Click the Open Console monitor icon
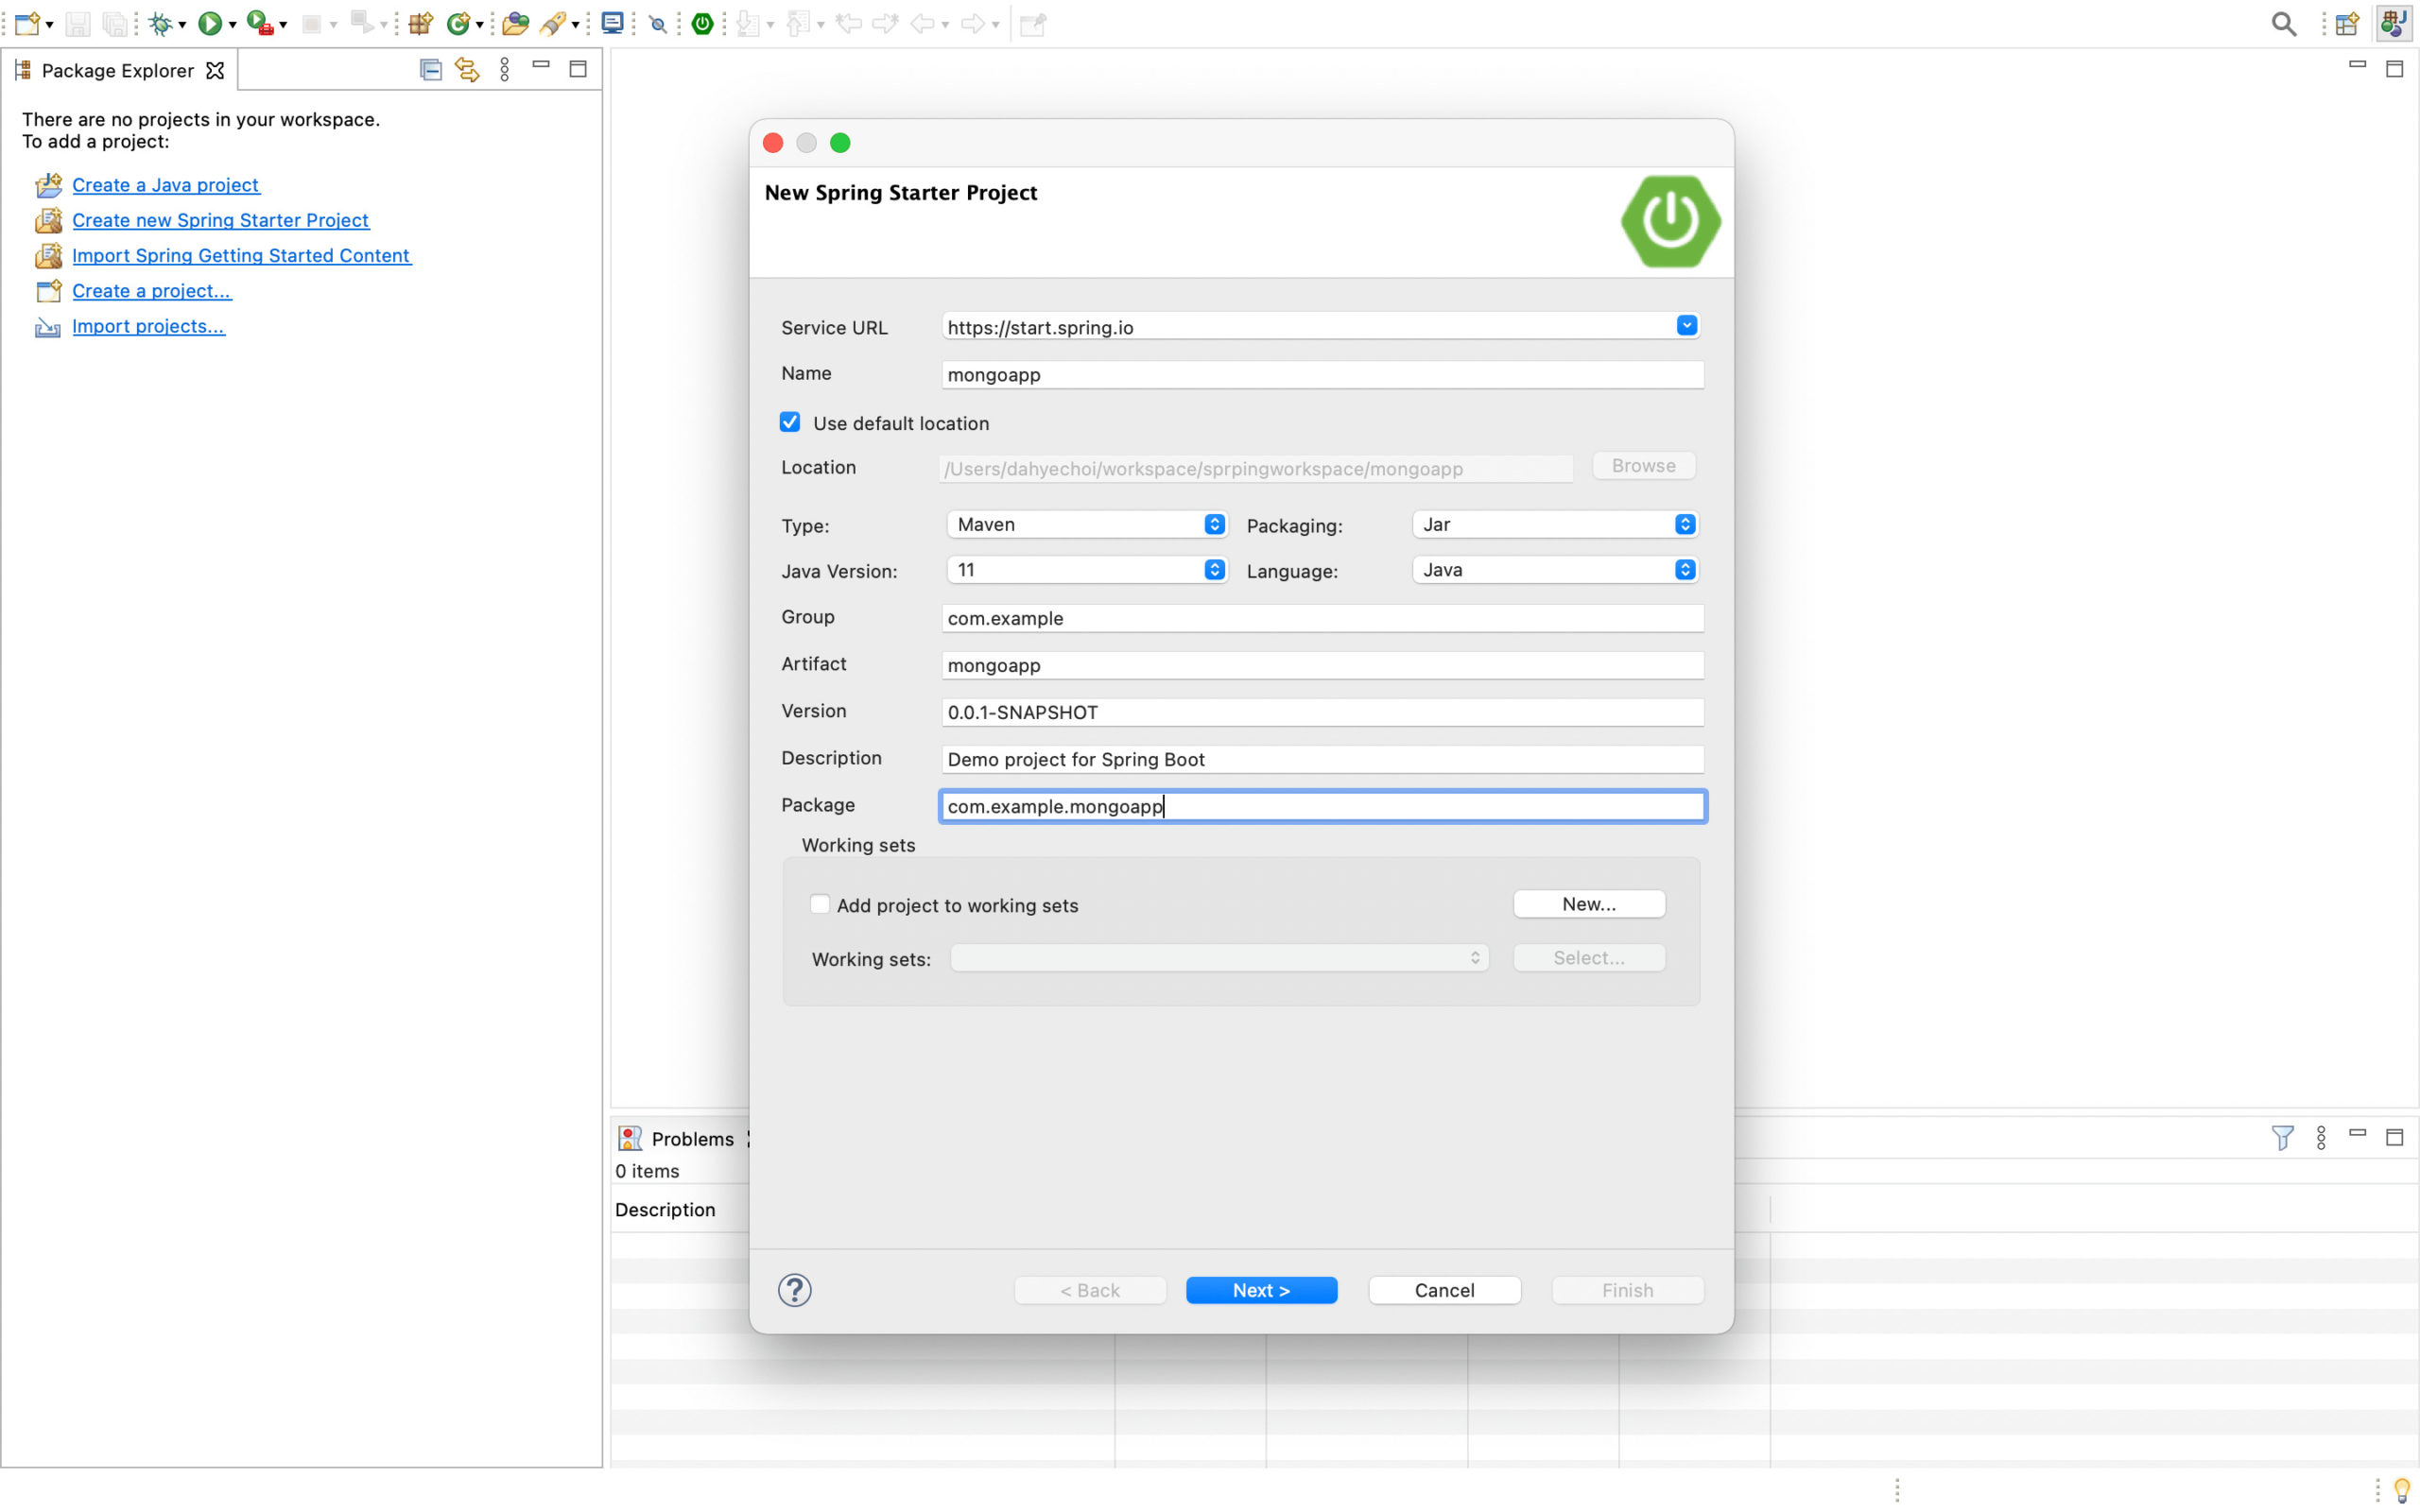 pyautogui.click(x=613, y=23)
